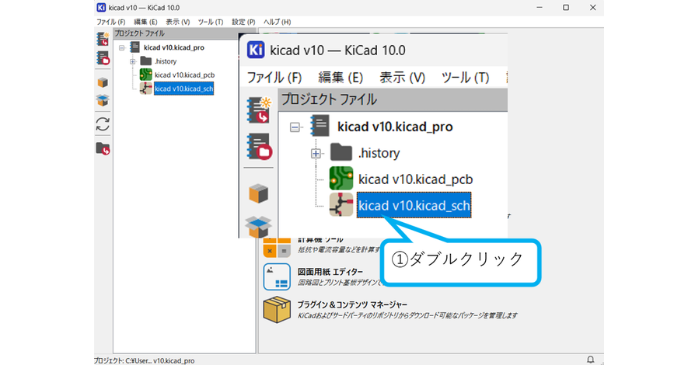Screen dimensions: 698x365
Task: Click PCB file icon in the enlarged inset
Action: [x=341, y=178]
